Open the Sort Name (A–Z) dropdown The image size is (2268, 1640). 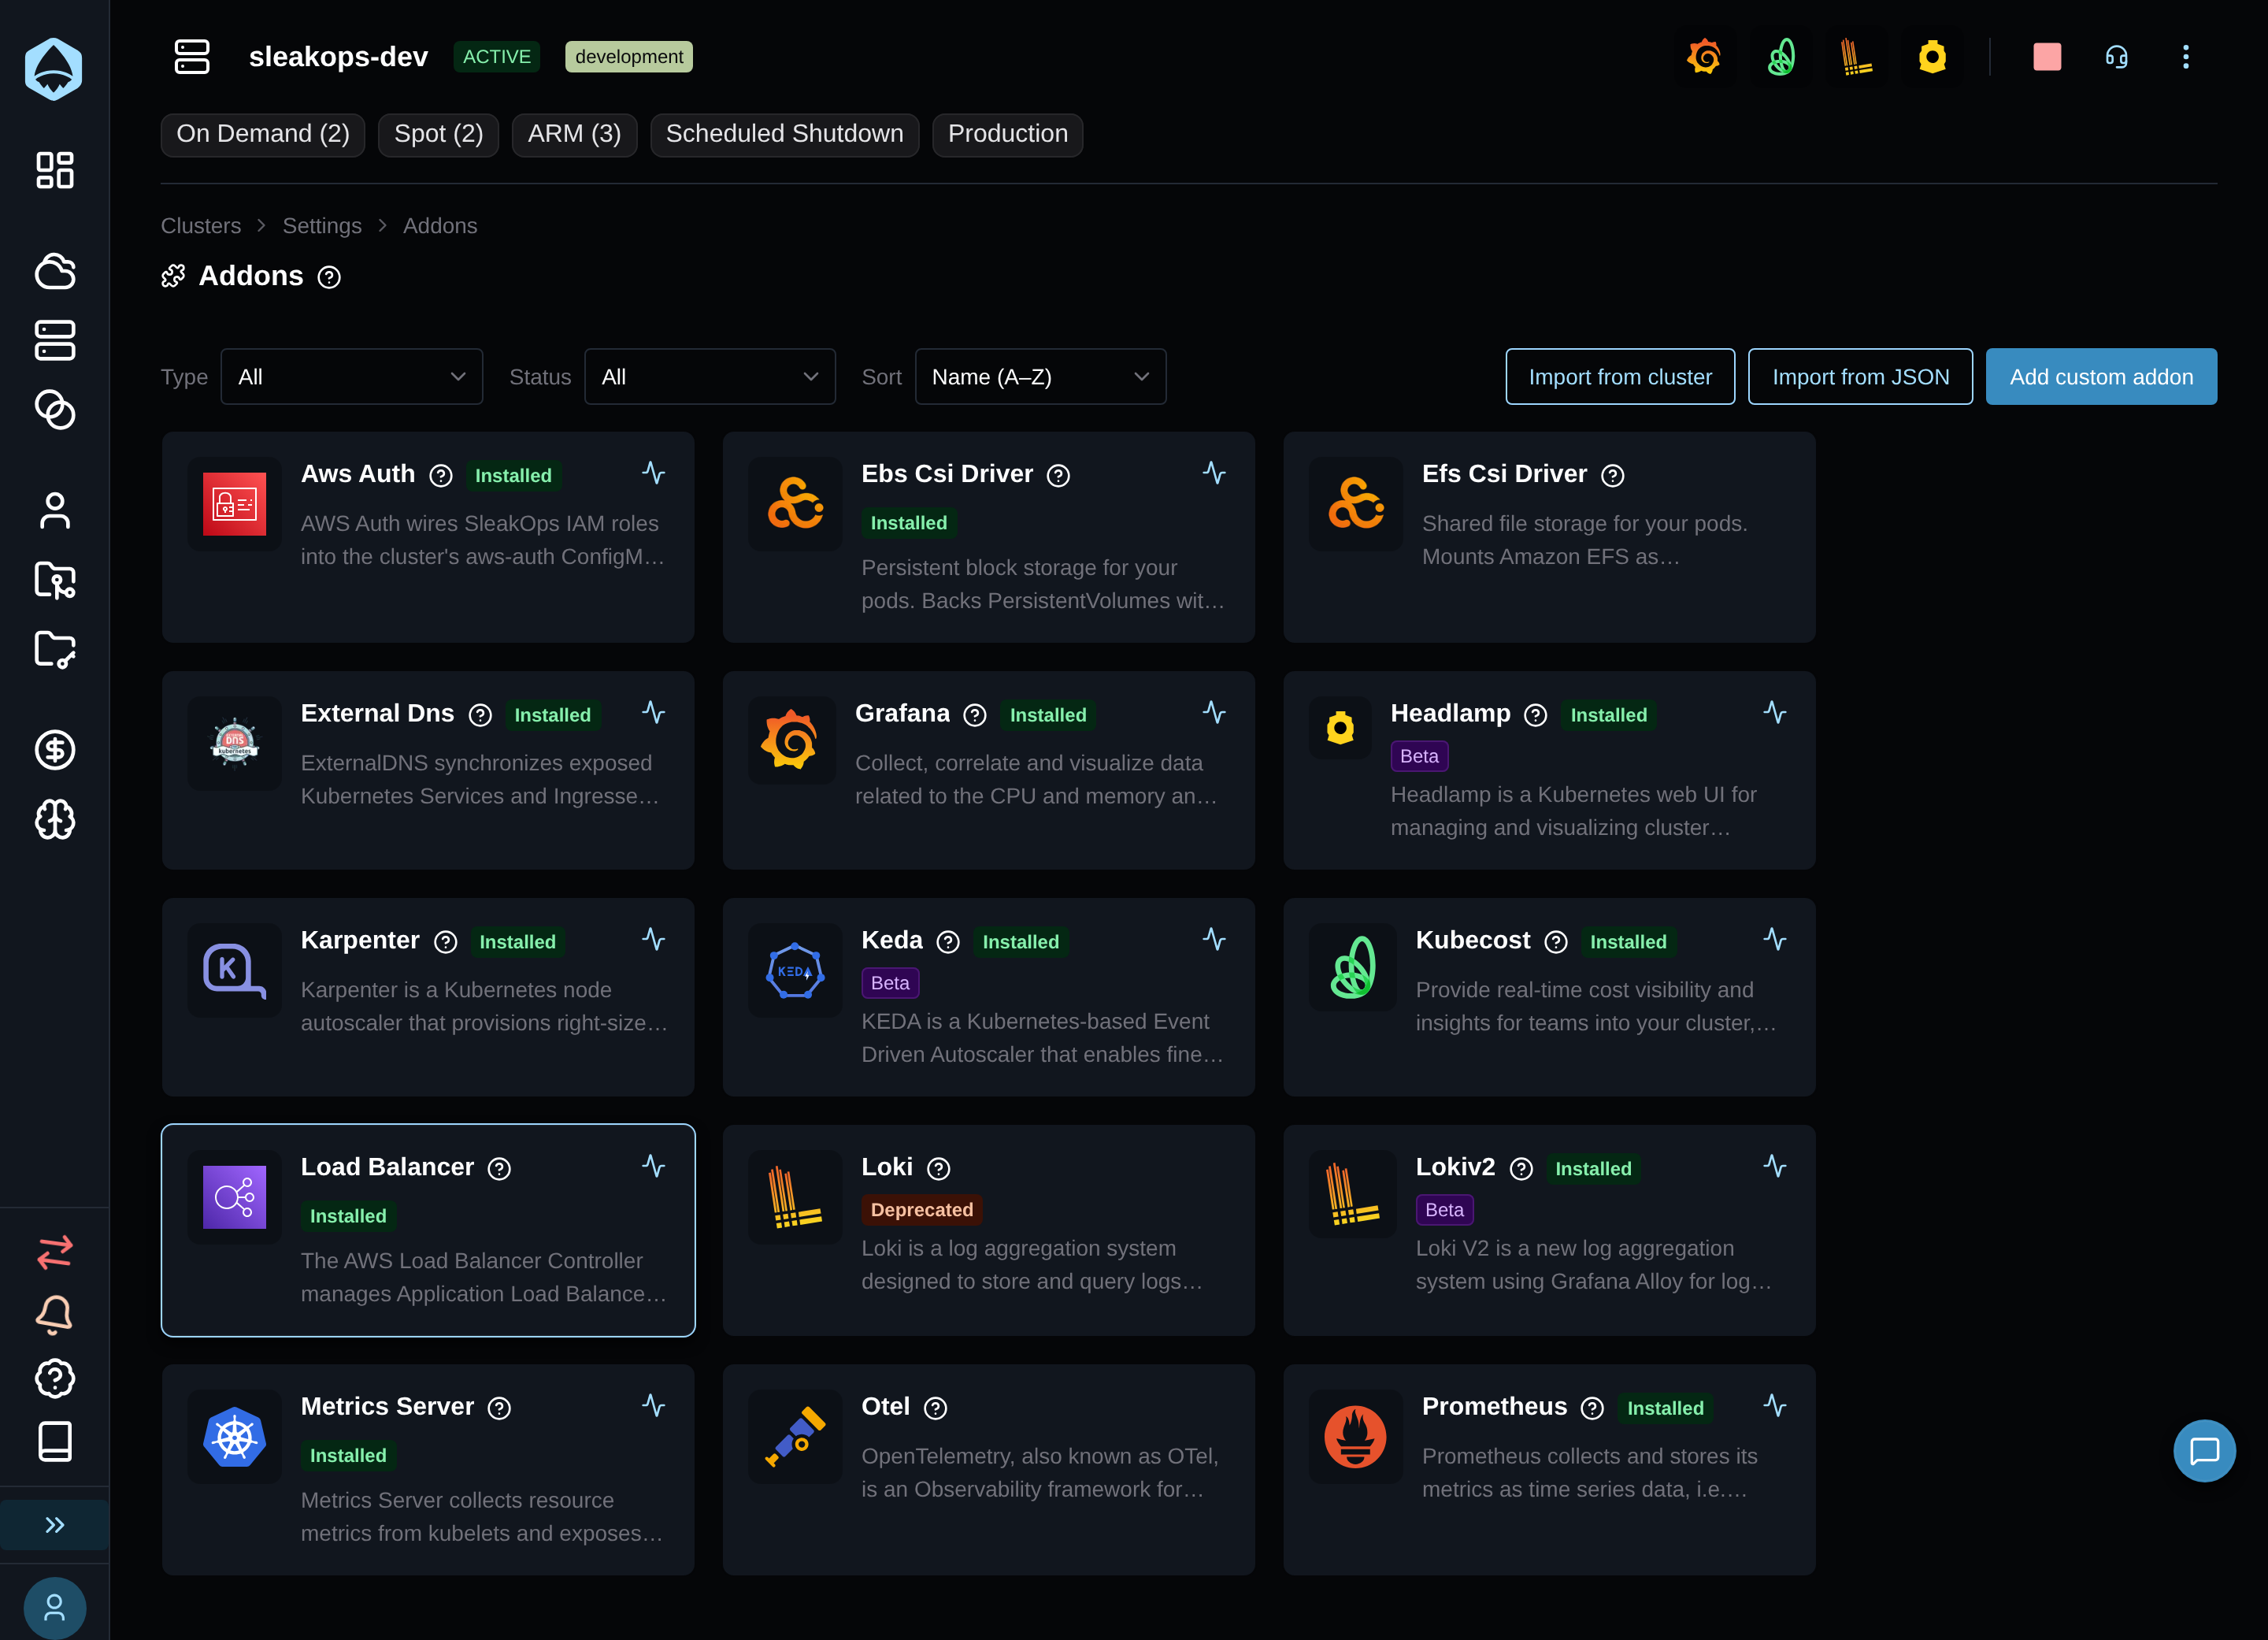coord(1041,377)
